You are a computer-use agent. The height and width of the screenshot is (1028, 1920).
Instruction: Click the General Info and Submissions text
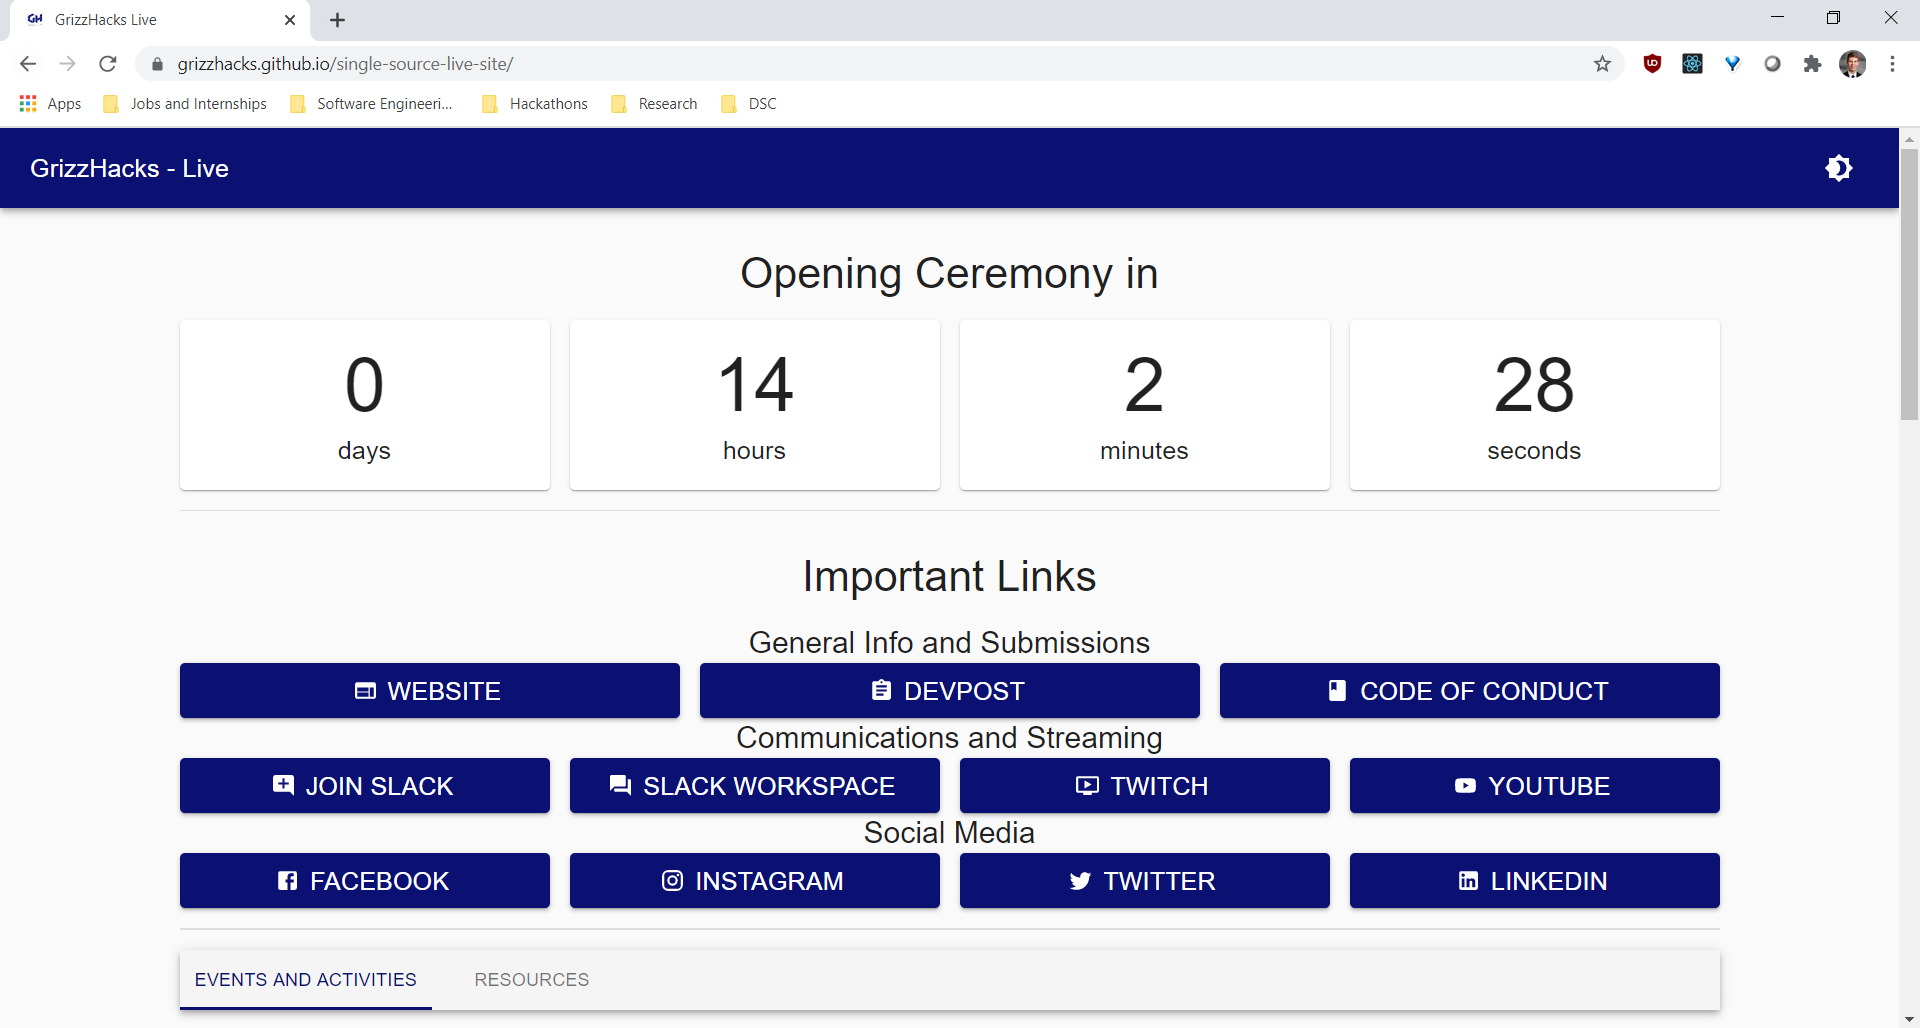949,643
